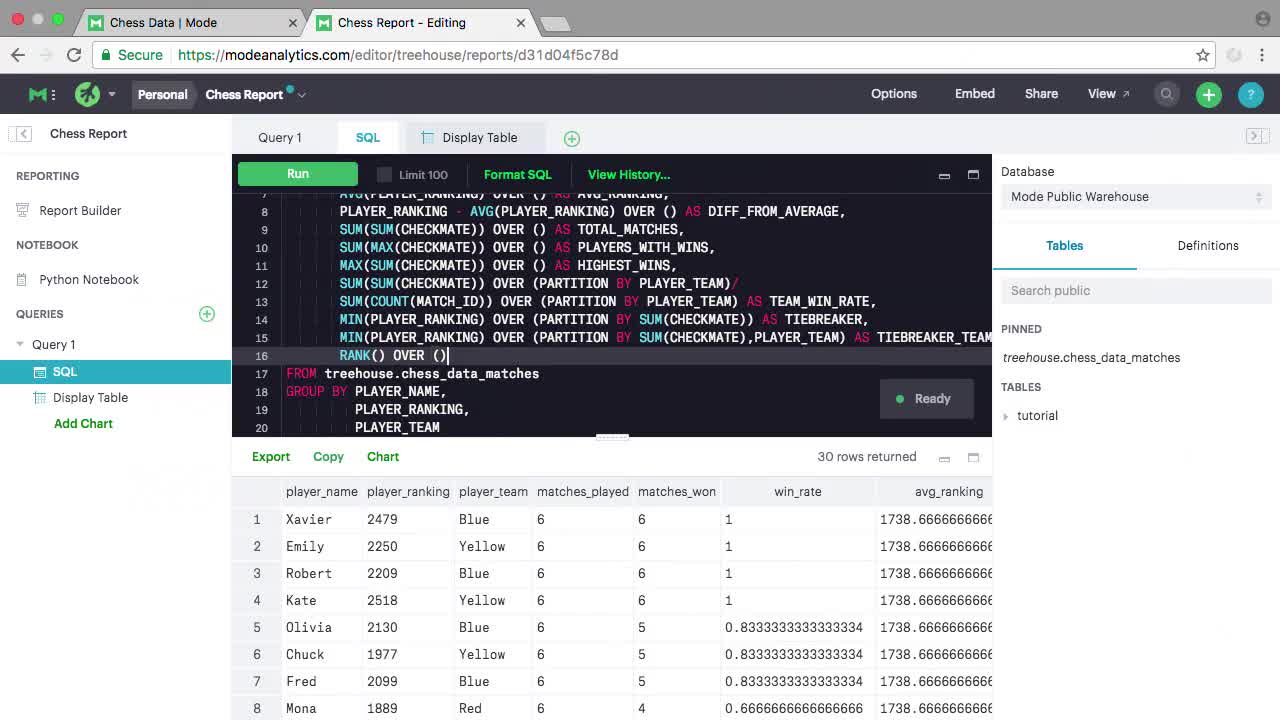Viewport: 1280px width, 720px height.
Task: Open the Chrome profile icon
Action: [1262, 19]
